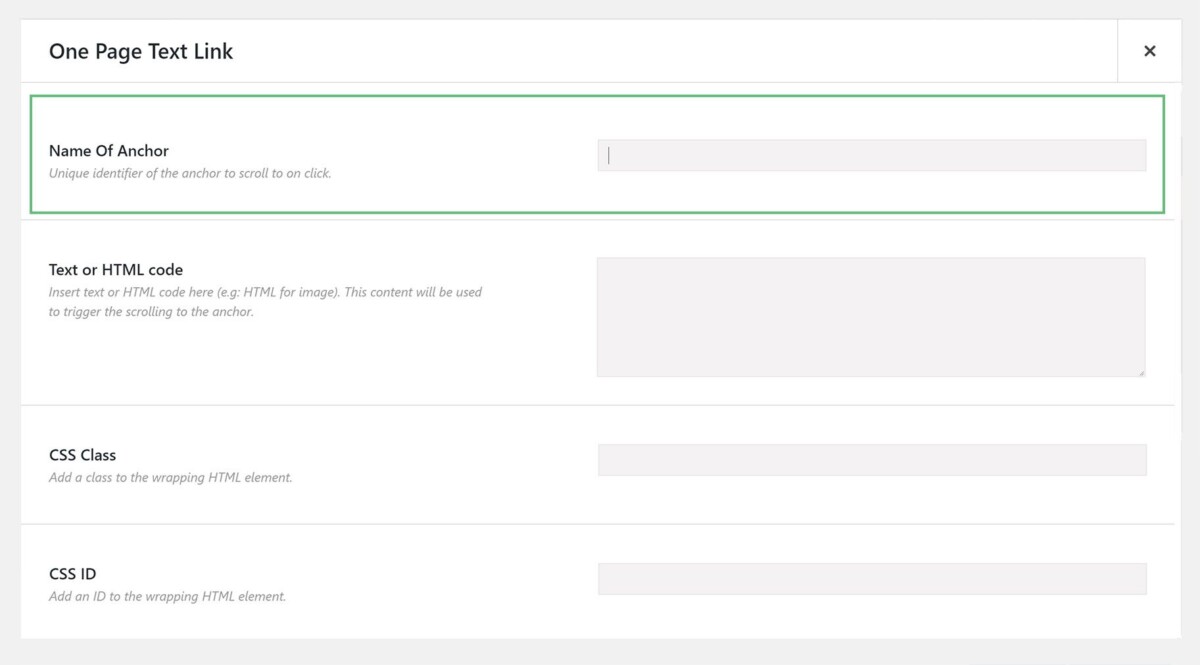
Task: Click the Text or HTML code textarea
Action: point(870,315)
